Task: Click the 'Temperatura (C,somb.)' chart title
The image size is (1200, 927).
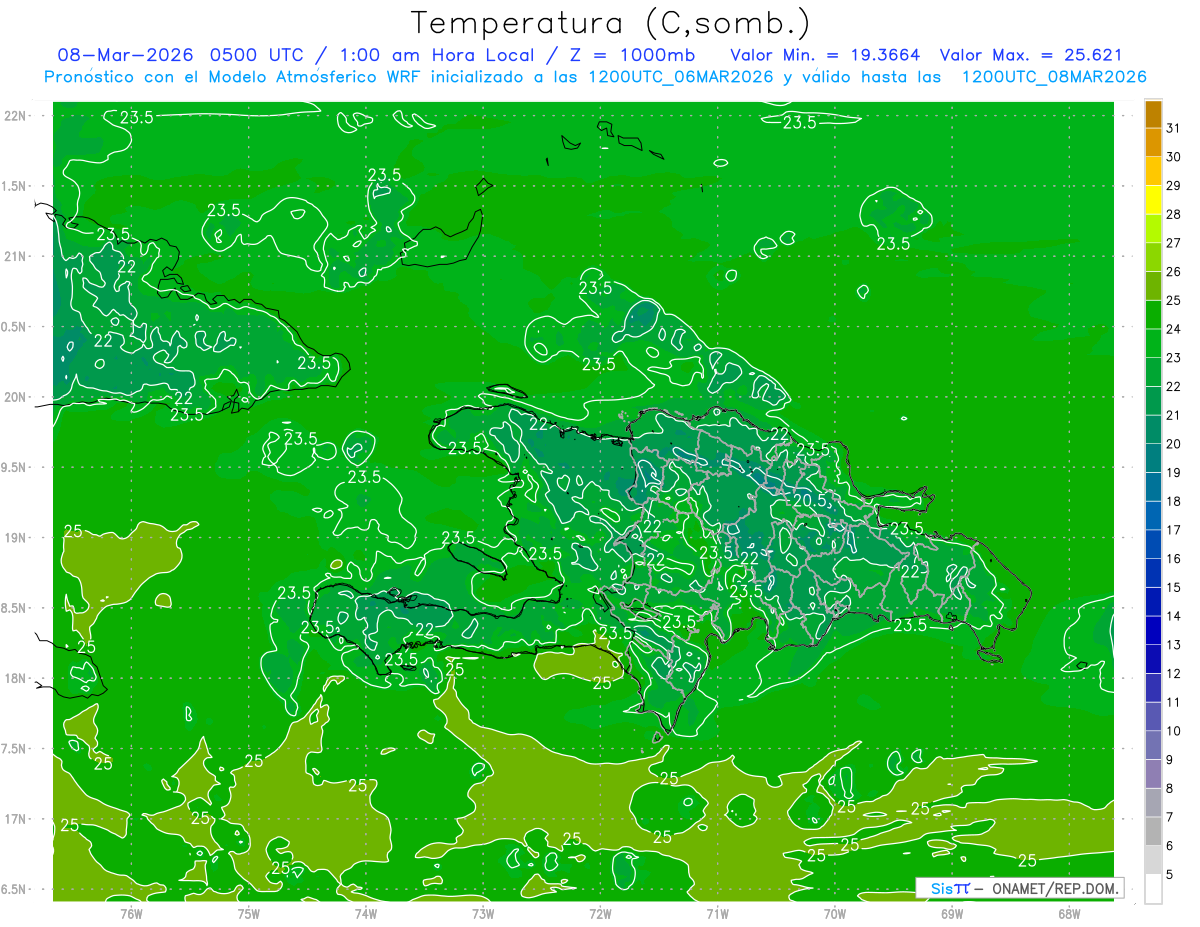Action: pos(611,23)
